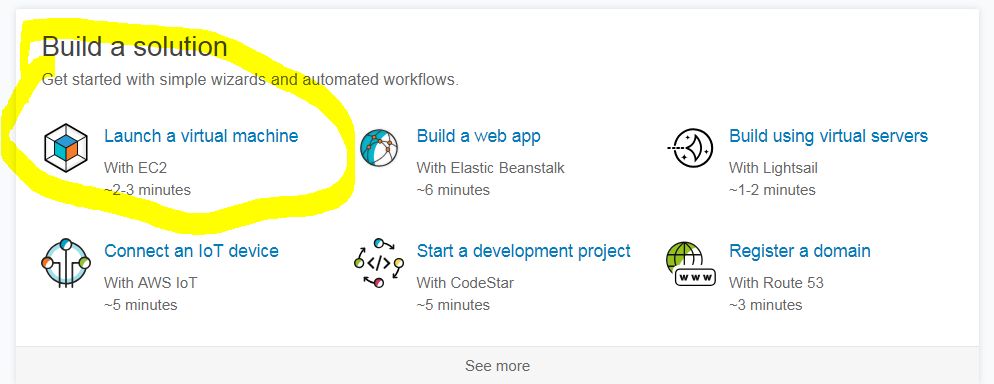Select the Connect an IoT device link
This screenshot has height=384, width=994.
(x=191, y=250)
